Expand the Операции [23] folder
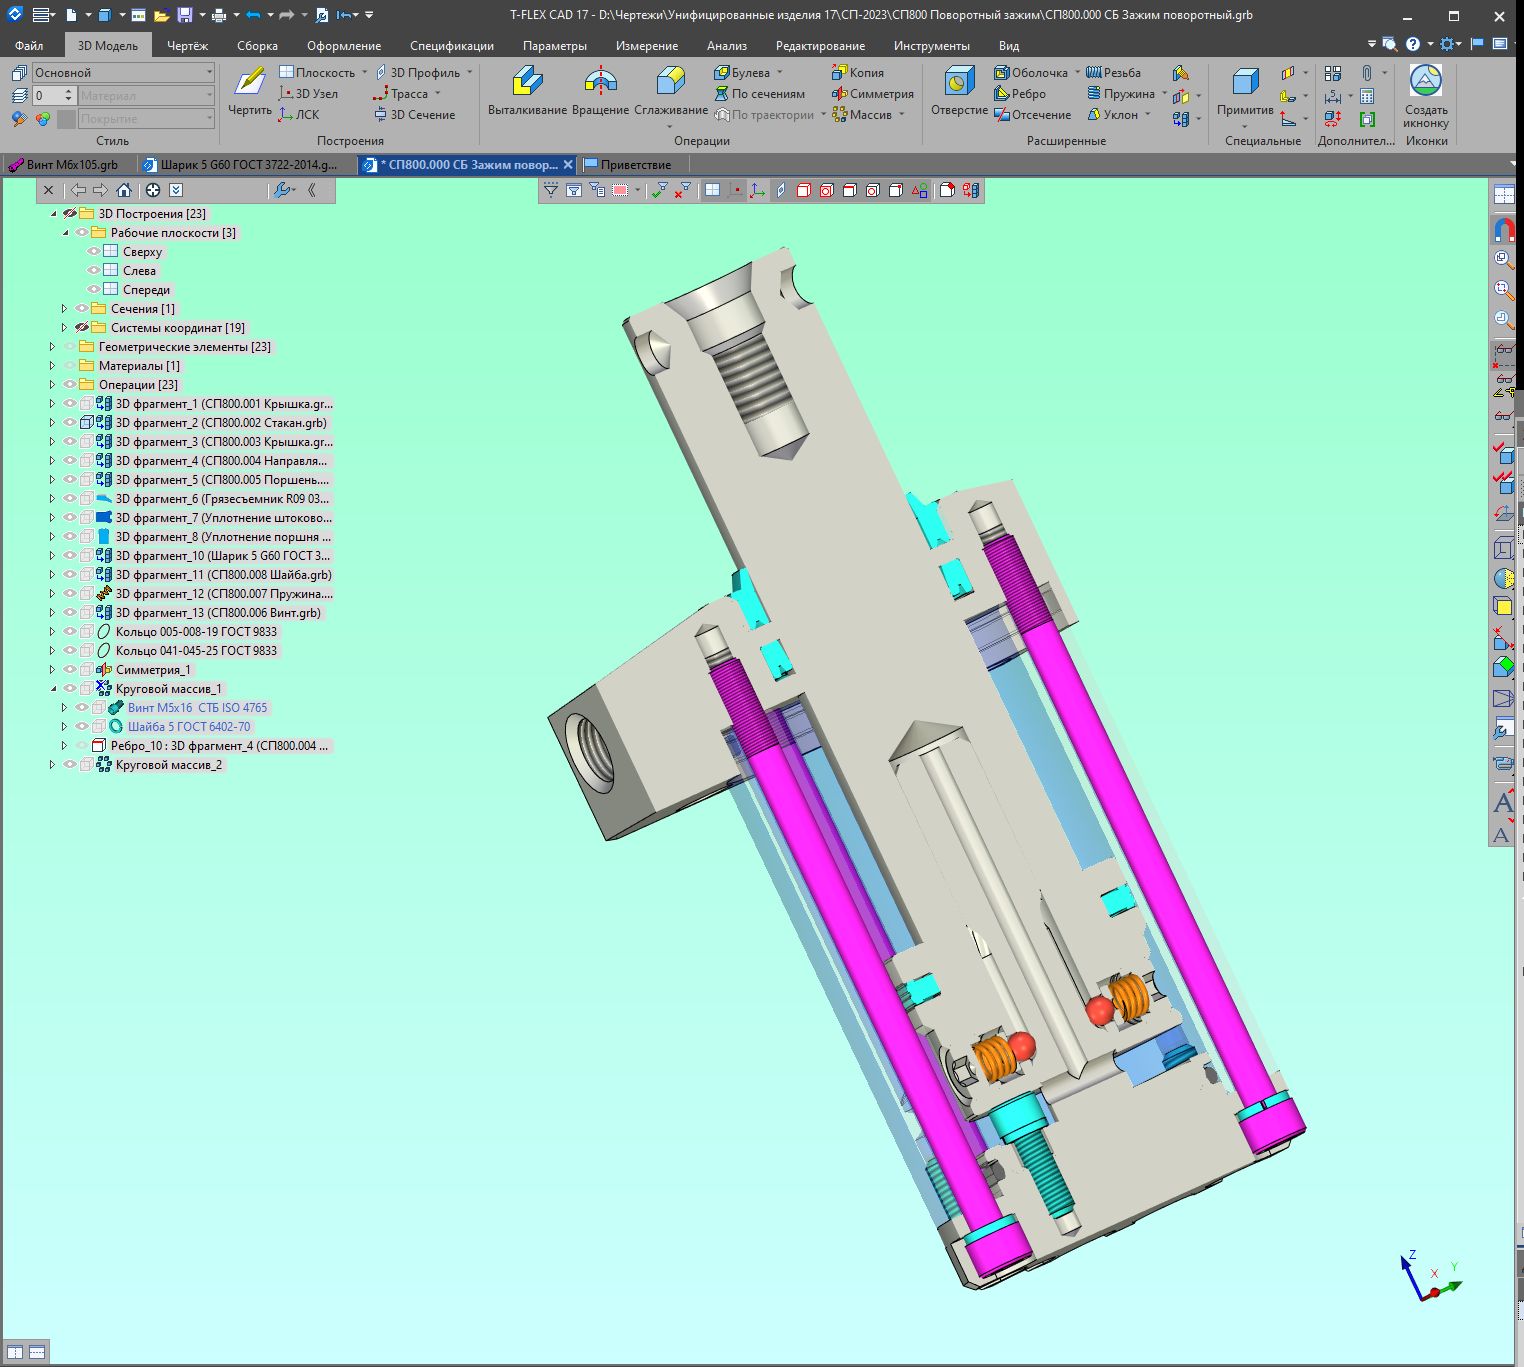 click(x=53, y=385)
